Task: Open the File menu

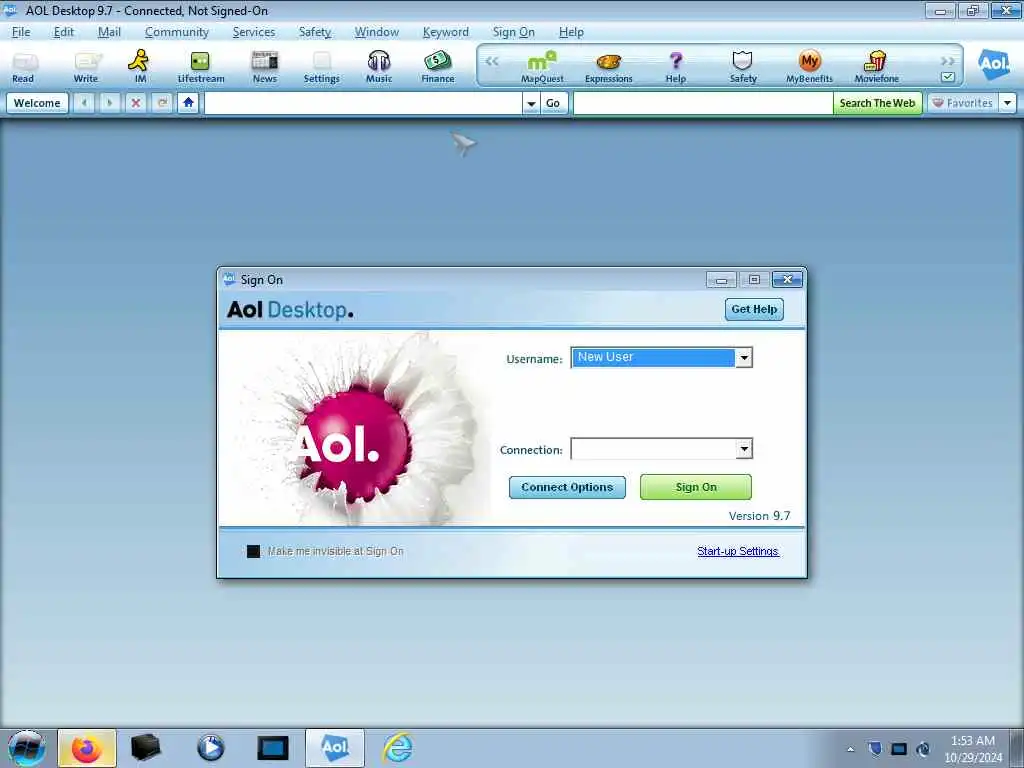Action: [21, 32]
